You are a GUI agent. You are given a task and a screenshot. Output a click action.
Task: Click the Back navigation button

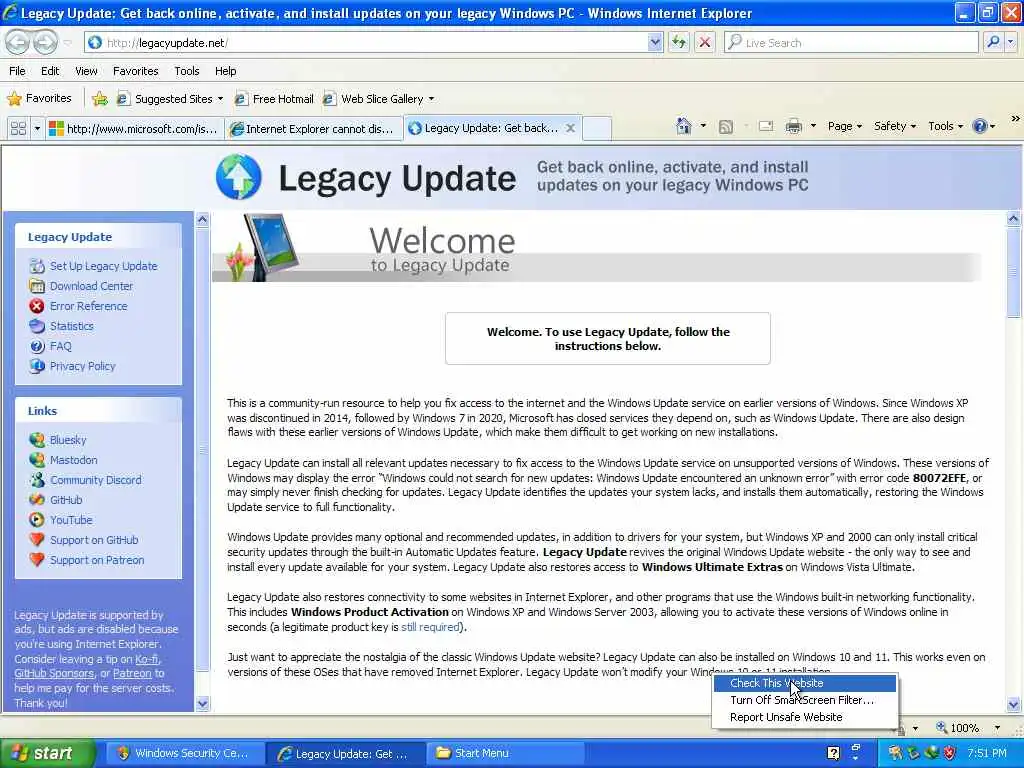[x=18, y=42]
